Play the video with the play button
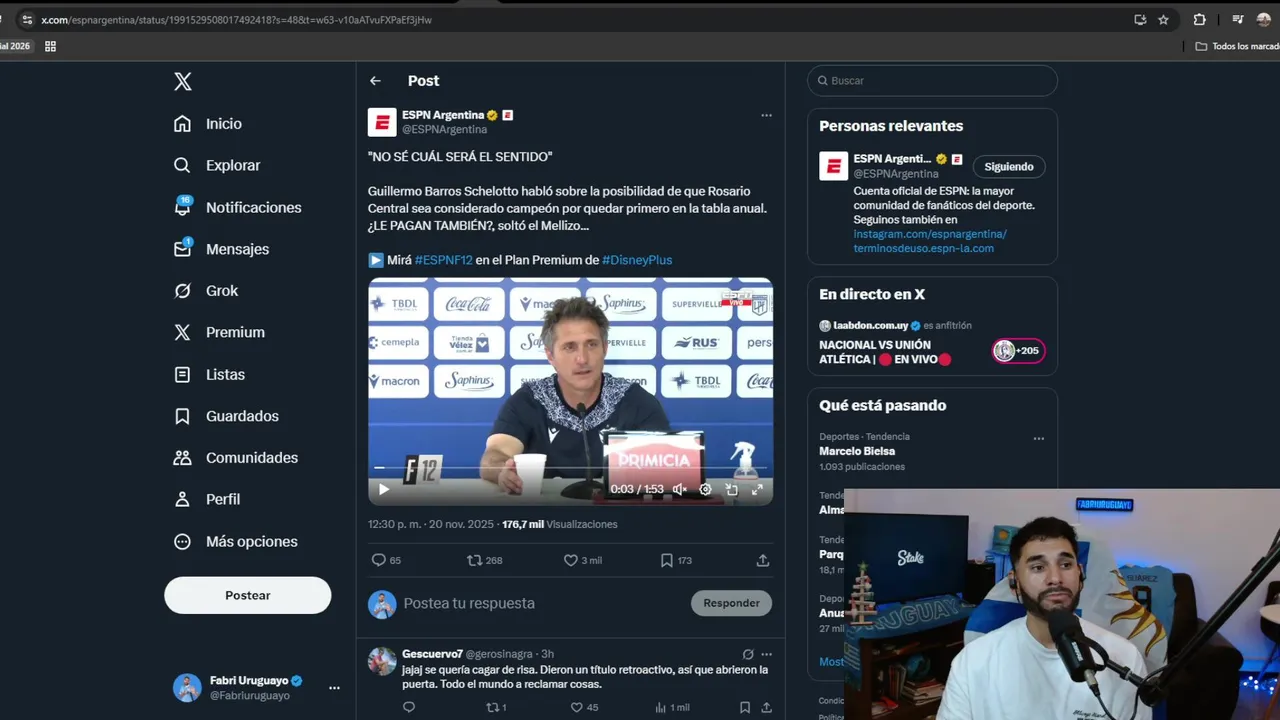 tap(383, 489)
